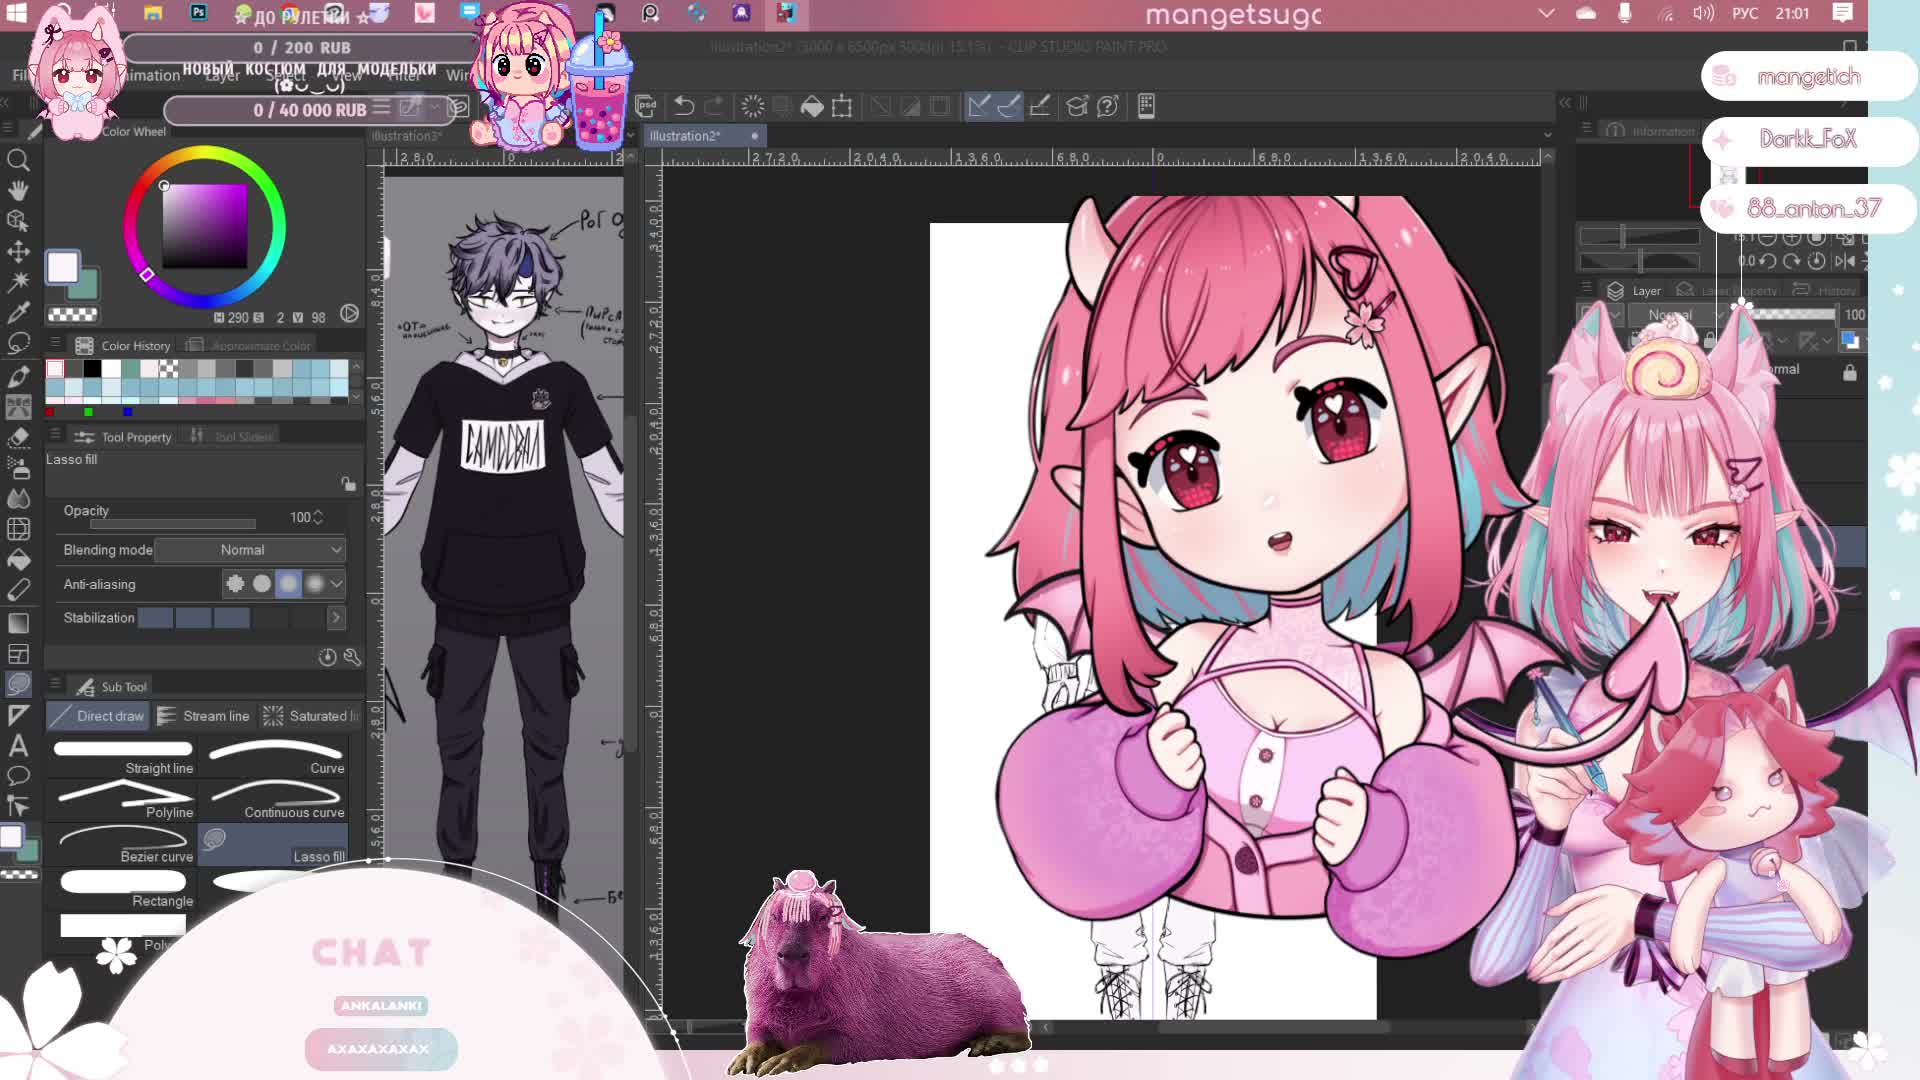The image size is (1920, 1080).
Task: Select the Frame border tool
Action: point(18,654)
